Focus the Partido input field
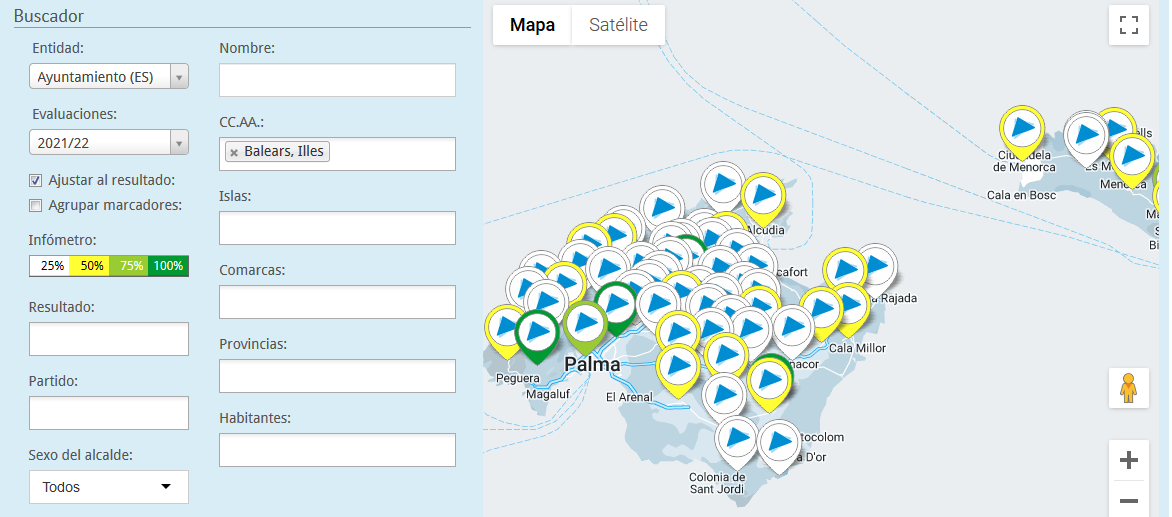Screen dimensions: 1172x517 109,413
